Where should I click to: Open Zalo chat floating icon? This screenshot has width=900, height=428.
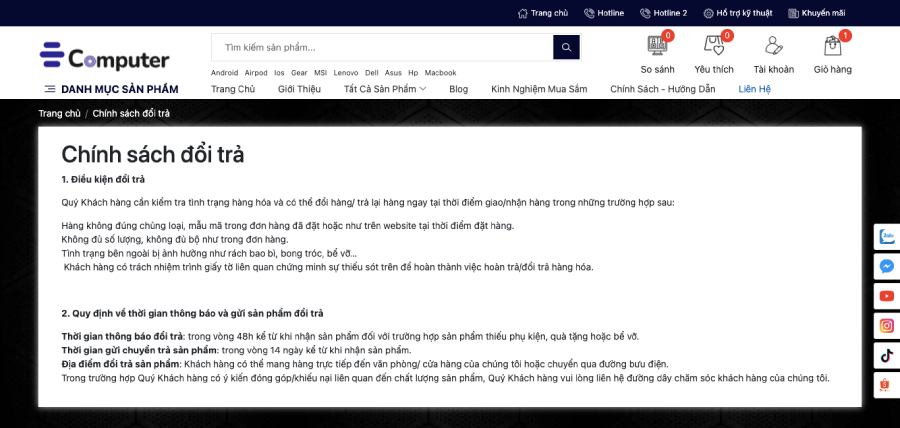(887, 236)
